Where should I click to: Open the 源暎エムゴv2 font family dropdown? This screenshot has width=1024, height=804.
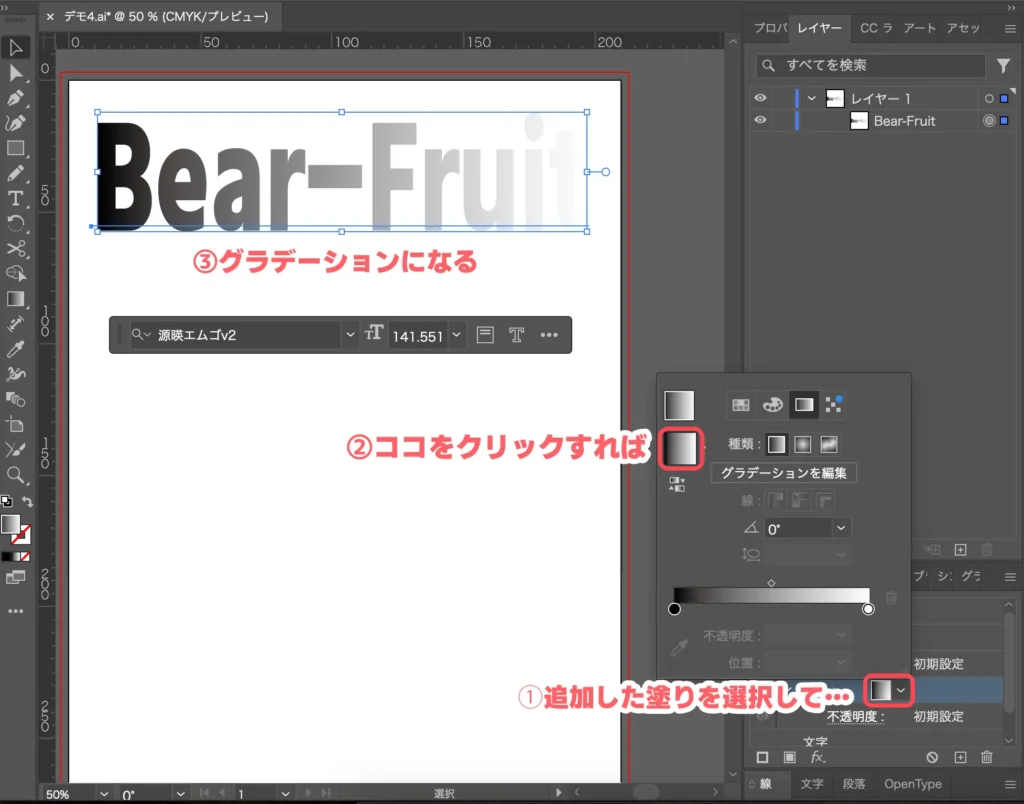point(350,334)
